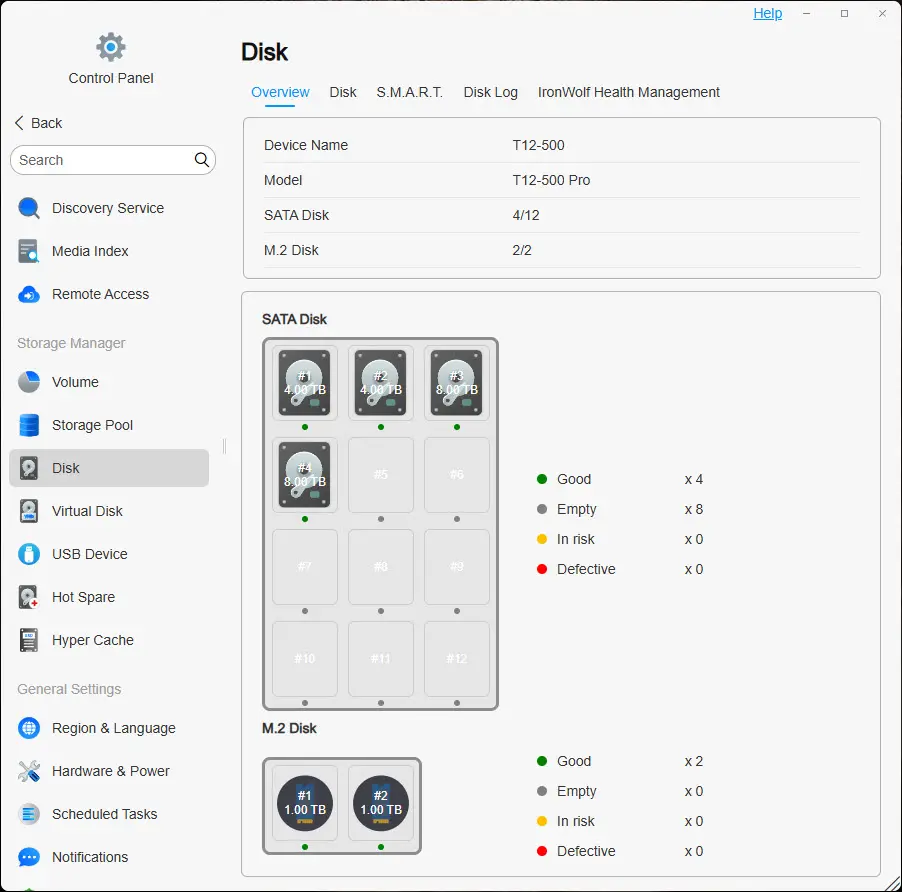Click the Hot Spare label

pyautogui.click(x=83, y=597)
